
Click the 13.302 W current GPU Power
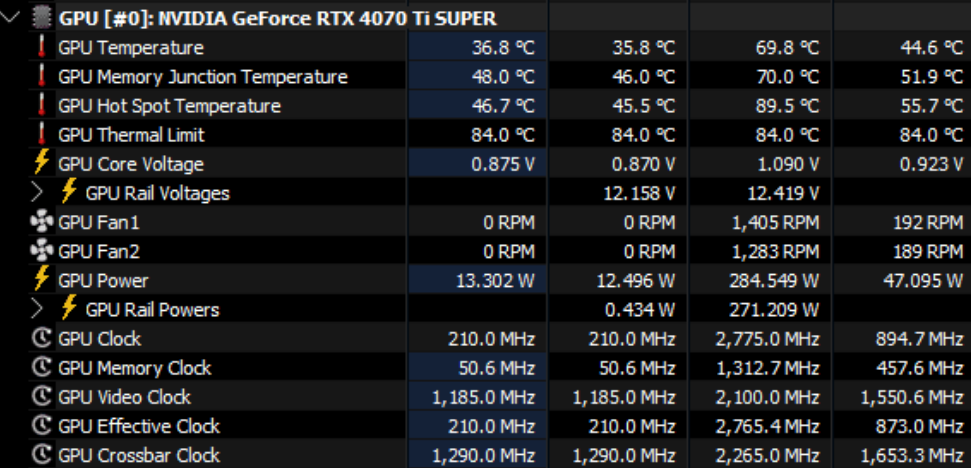[x=495, y=280]
